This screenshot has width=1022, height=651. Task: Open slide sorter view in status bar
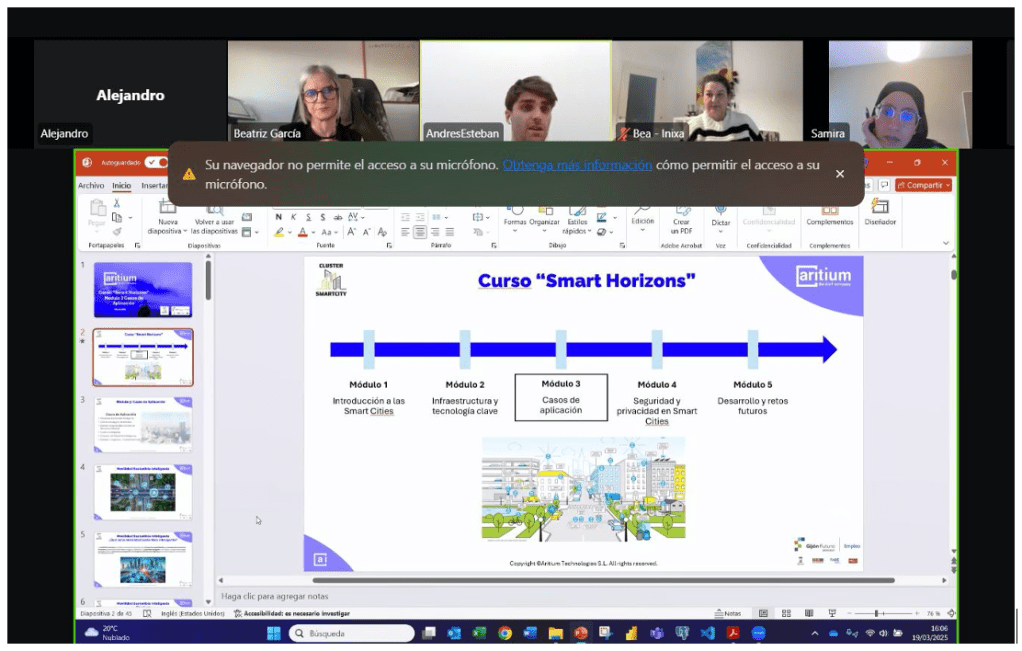[x=786, y=613]
